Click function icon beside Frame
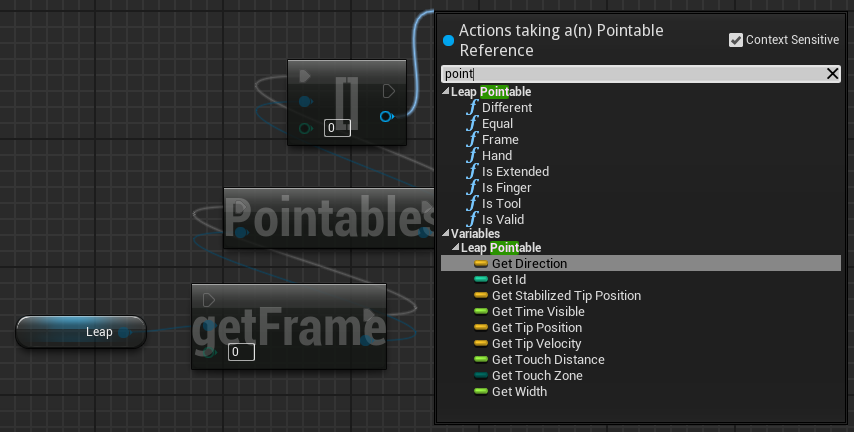Screen dimensions: 854x432 point(472,139)
